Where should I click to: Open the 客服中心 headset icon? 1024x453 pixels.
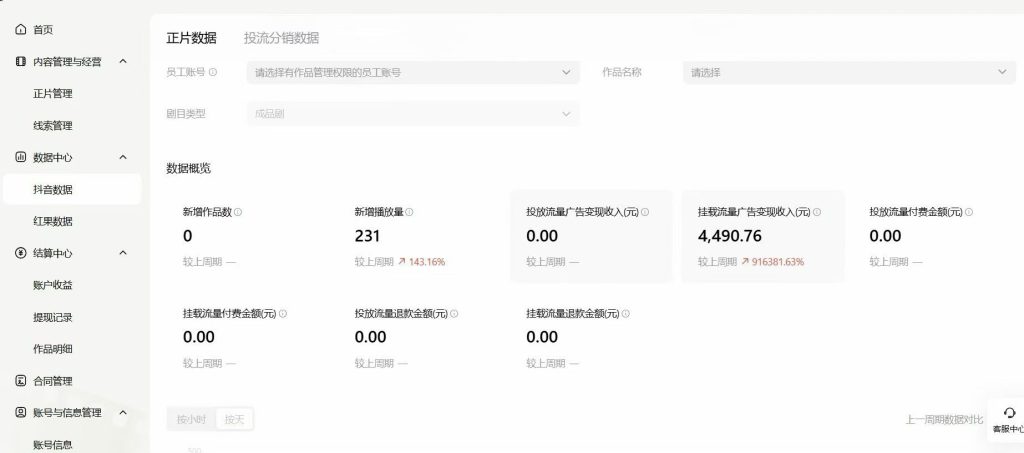pyautogui.click(x=1010, y=413)
